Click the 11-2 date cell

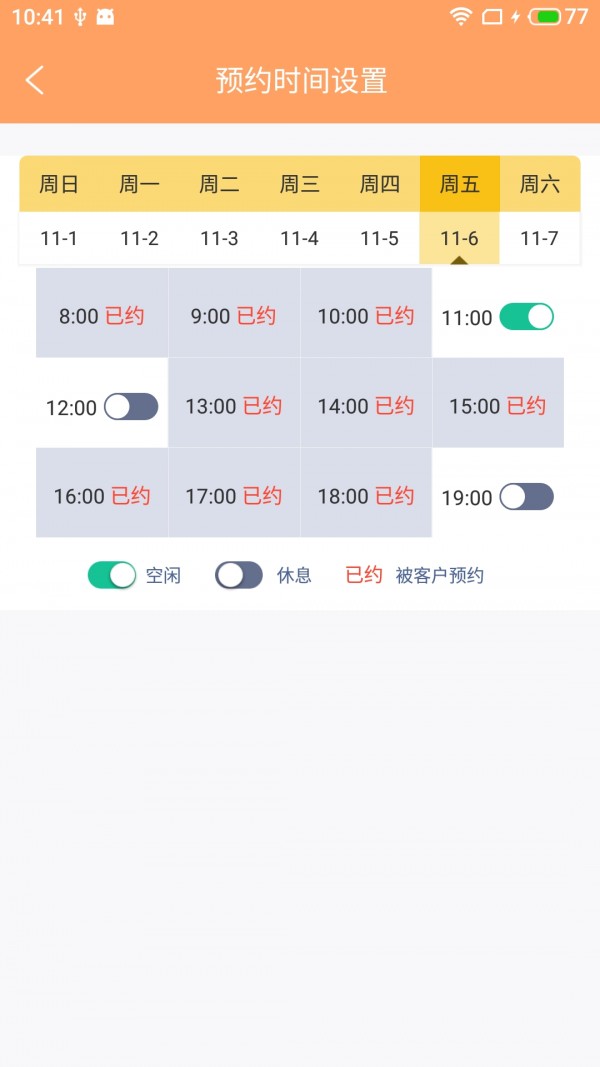[137, 239]
